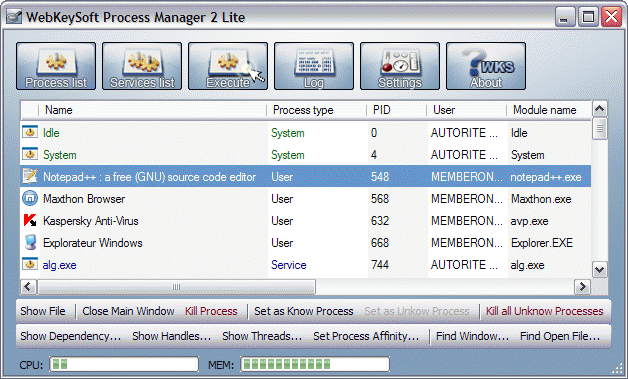This screenshot has width=628, height=379.
Task: Click Kill all Unknow Processes
Action: coord(545,311)
